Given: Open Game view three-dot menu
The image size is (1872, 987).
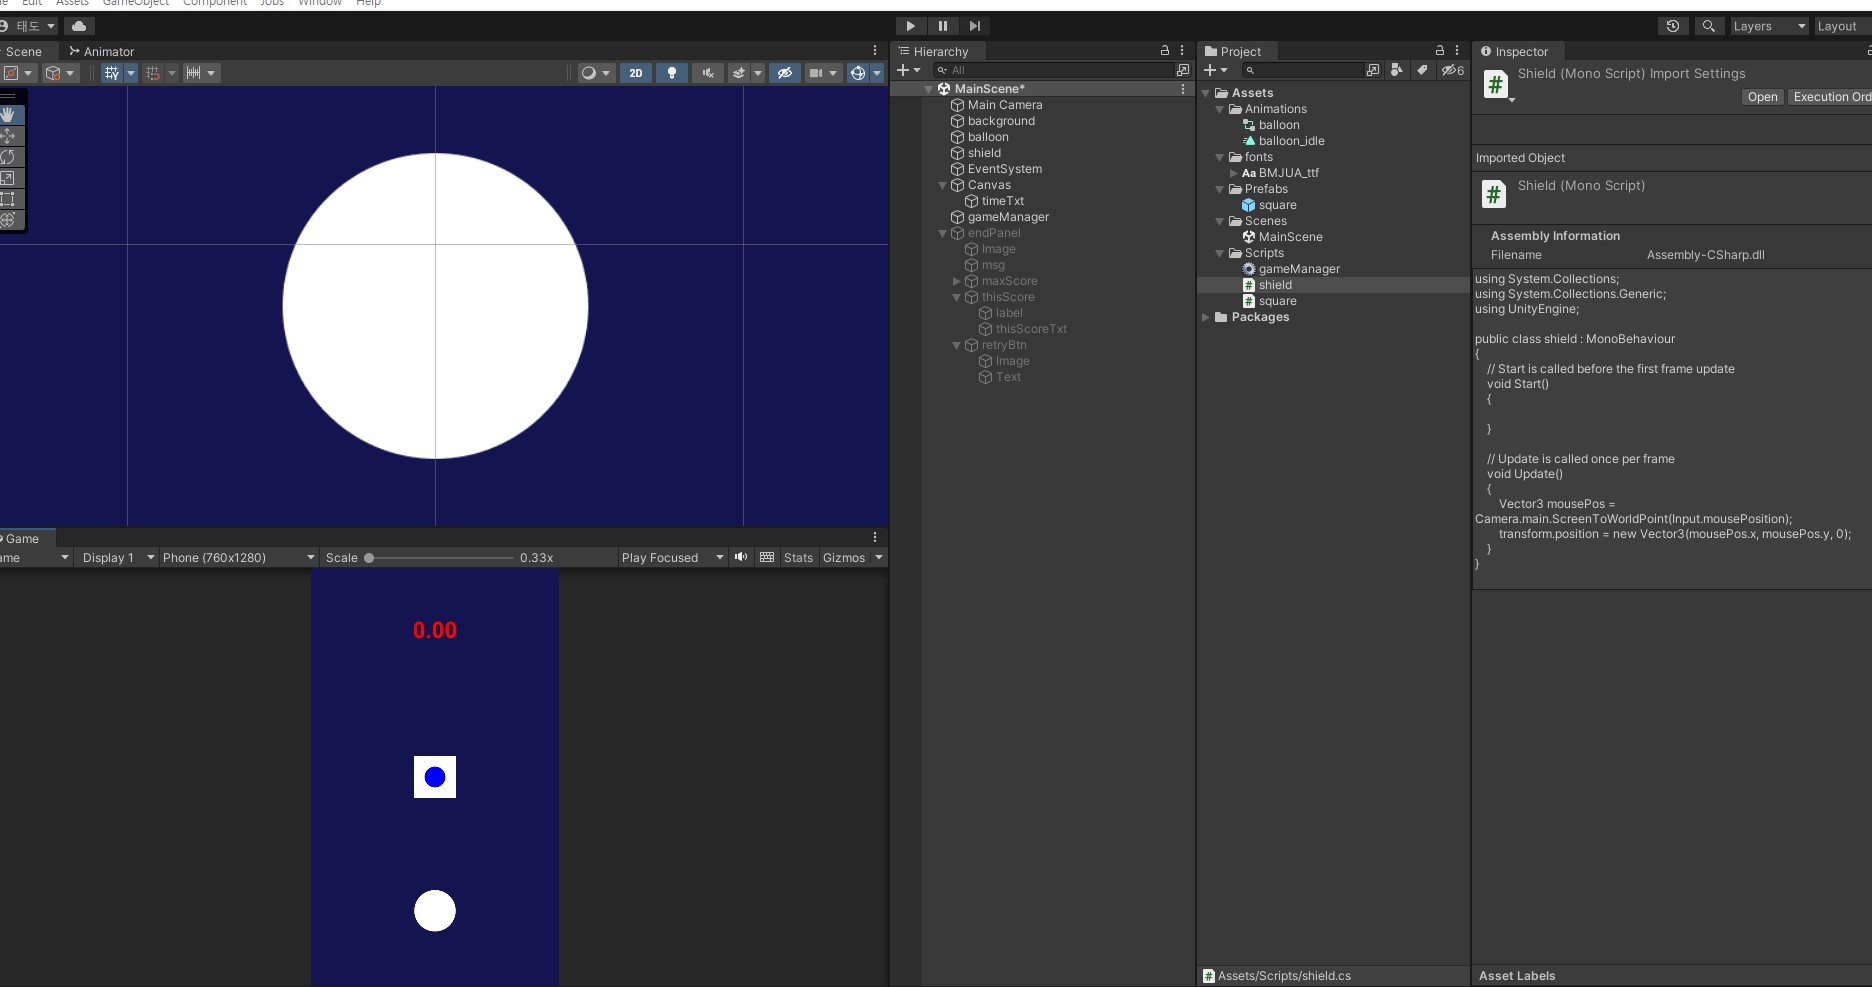Looking at the screenshot, I should [875, 537].
